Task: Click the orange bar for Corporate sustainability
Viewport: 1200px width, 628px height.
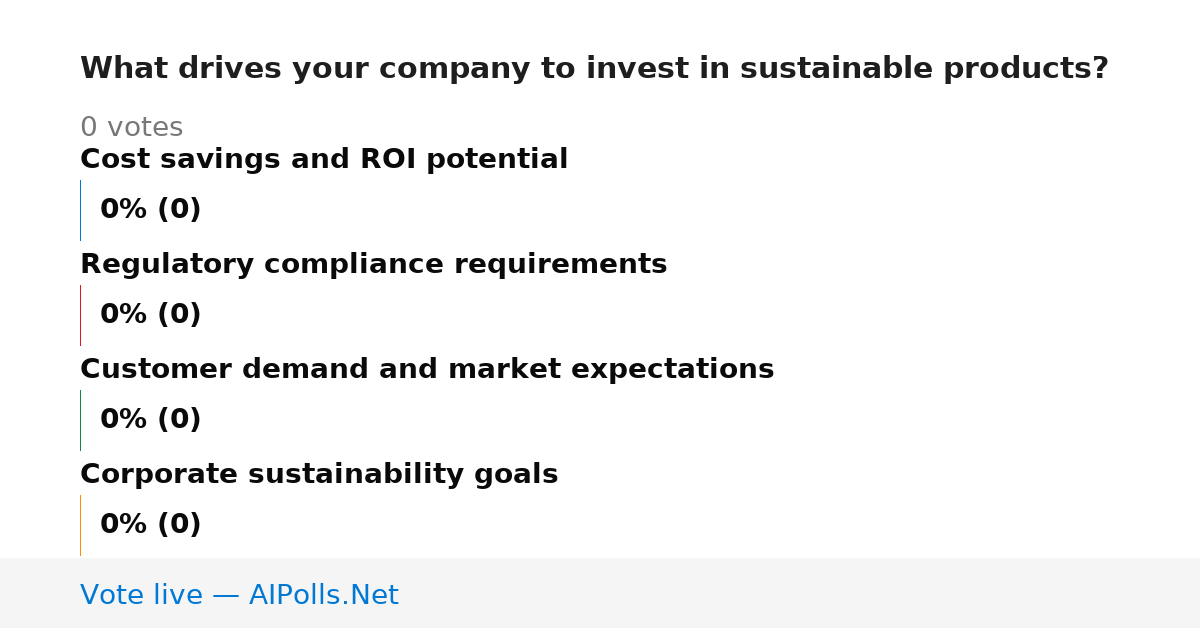Action: [81, 525]
